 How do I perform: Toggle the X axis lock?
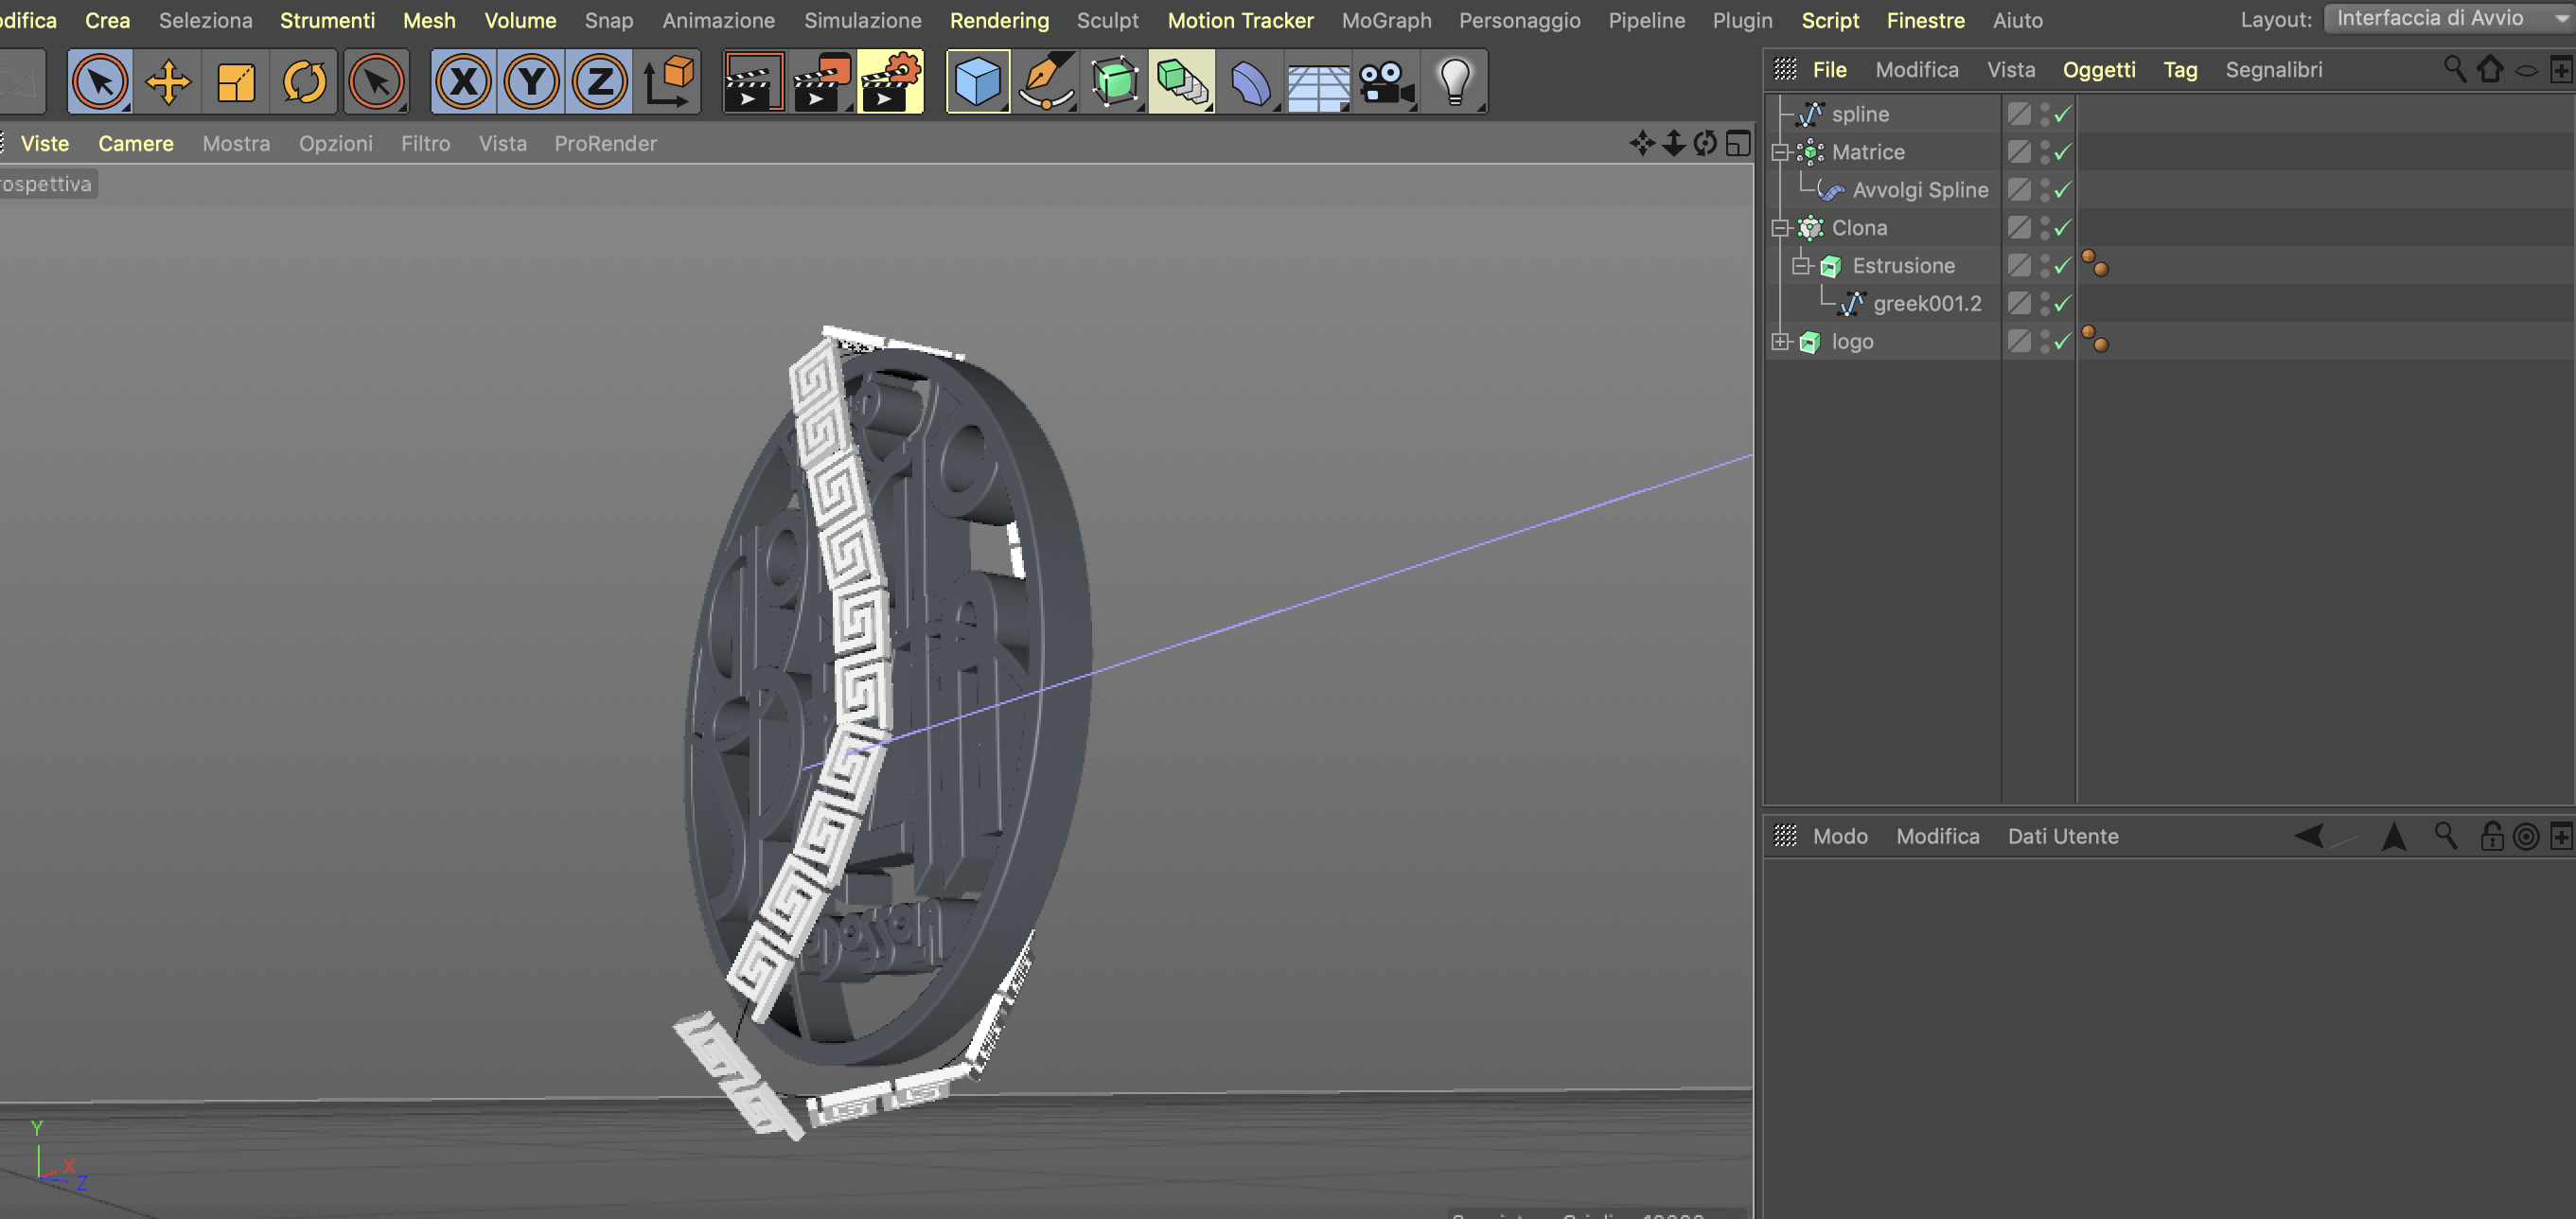click(464, 82)
